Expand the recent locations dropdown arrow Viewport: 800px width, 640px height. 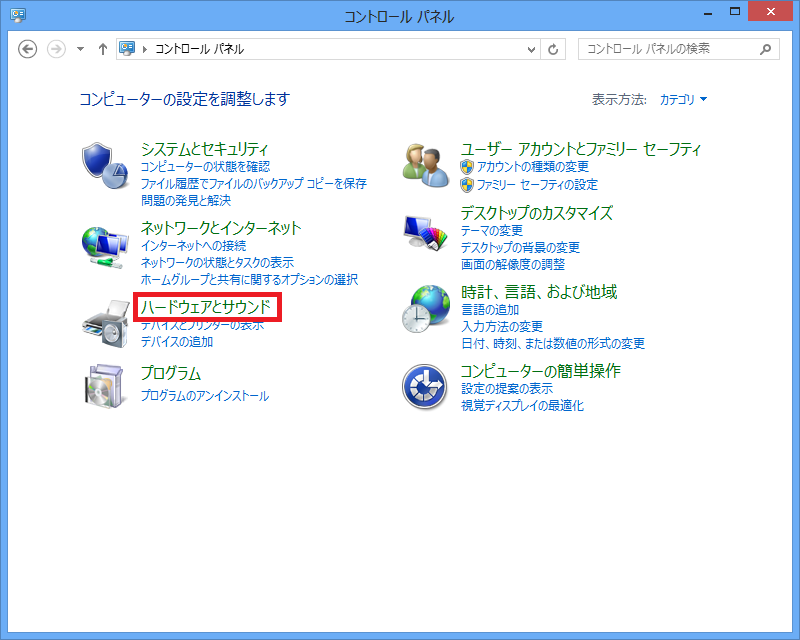pyautogui.click(x=80, y=49)
